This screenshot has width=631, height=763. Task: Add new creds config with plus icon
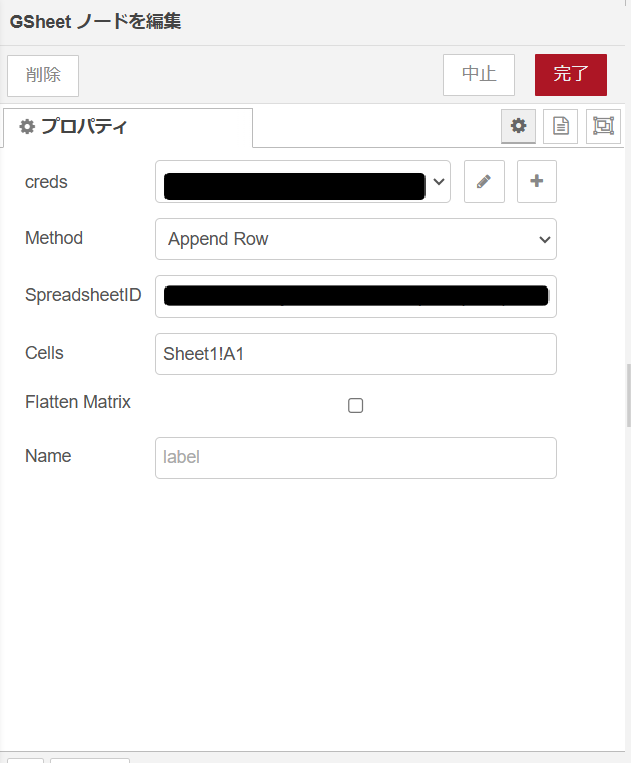tap(537, 182)
